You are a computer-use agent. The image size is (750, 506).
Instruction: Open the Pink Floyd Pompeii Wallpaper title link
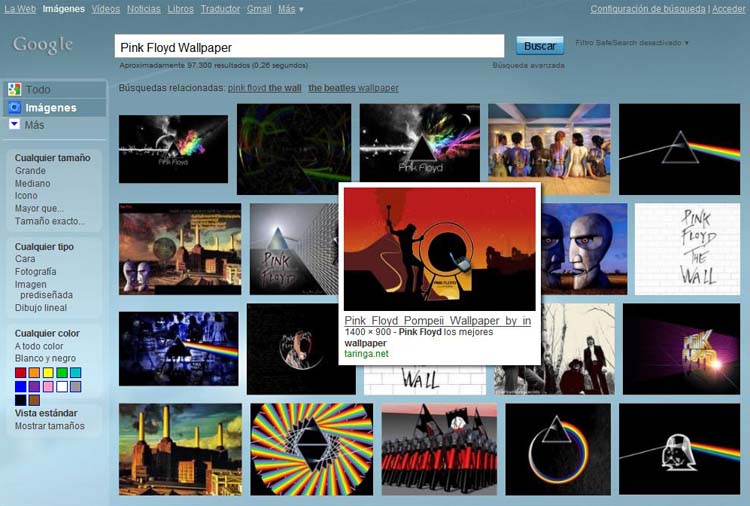pos(438,321)
